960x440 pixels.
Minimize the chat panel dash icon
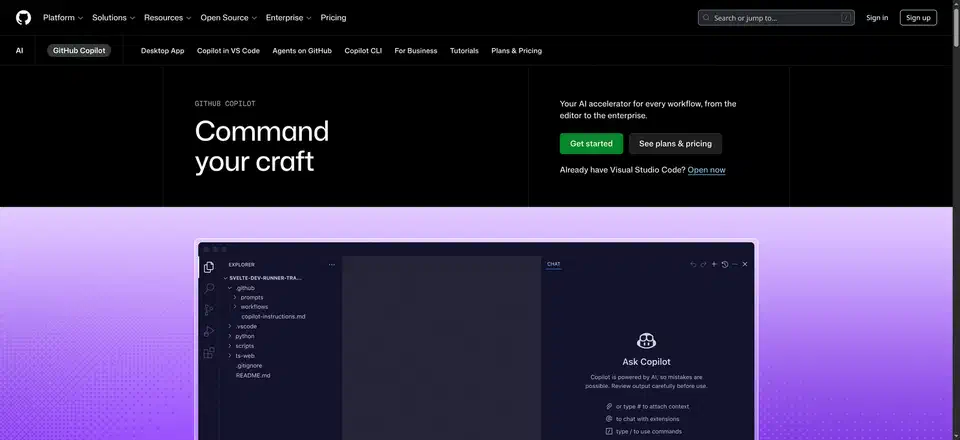(735, 264)
